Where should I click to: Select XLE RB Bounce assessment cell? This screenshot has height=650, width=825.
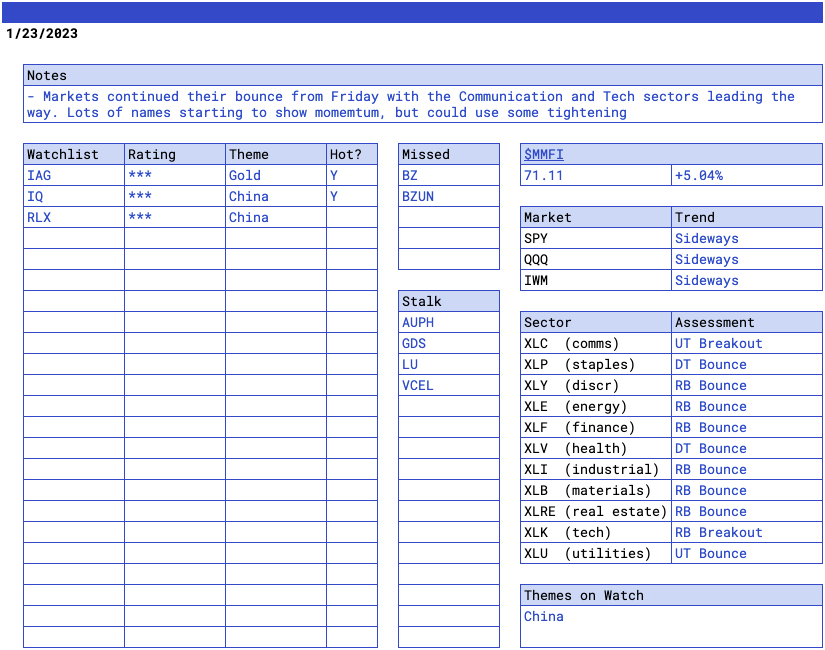point(747,406)
